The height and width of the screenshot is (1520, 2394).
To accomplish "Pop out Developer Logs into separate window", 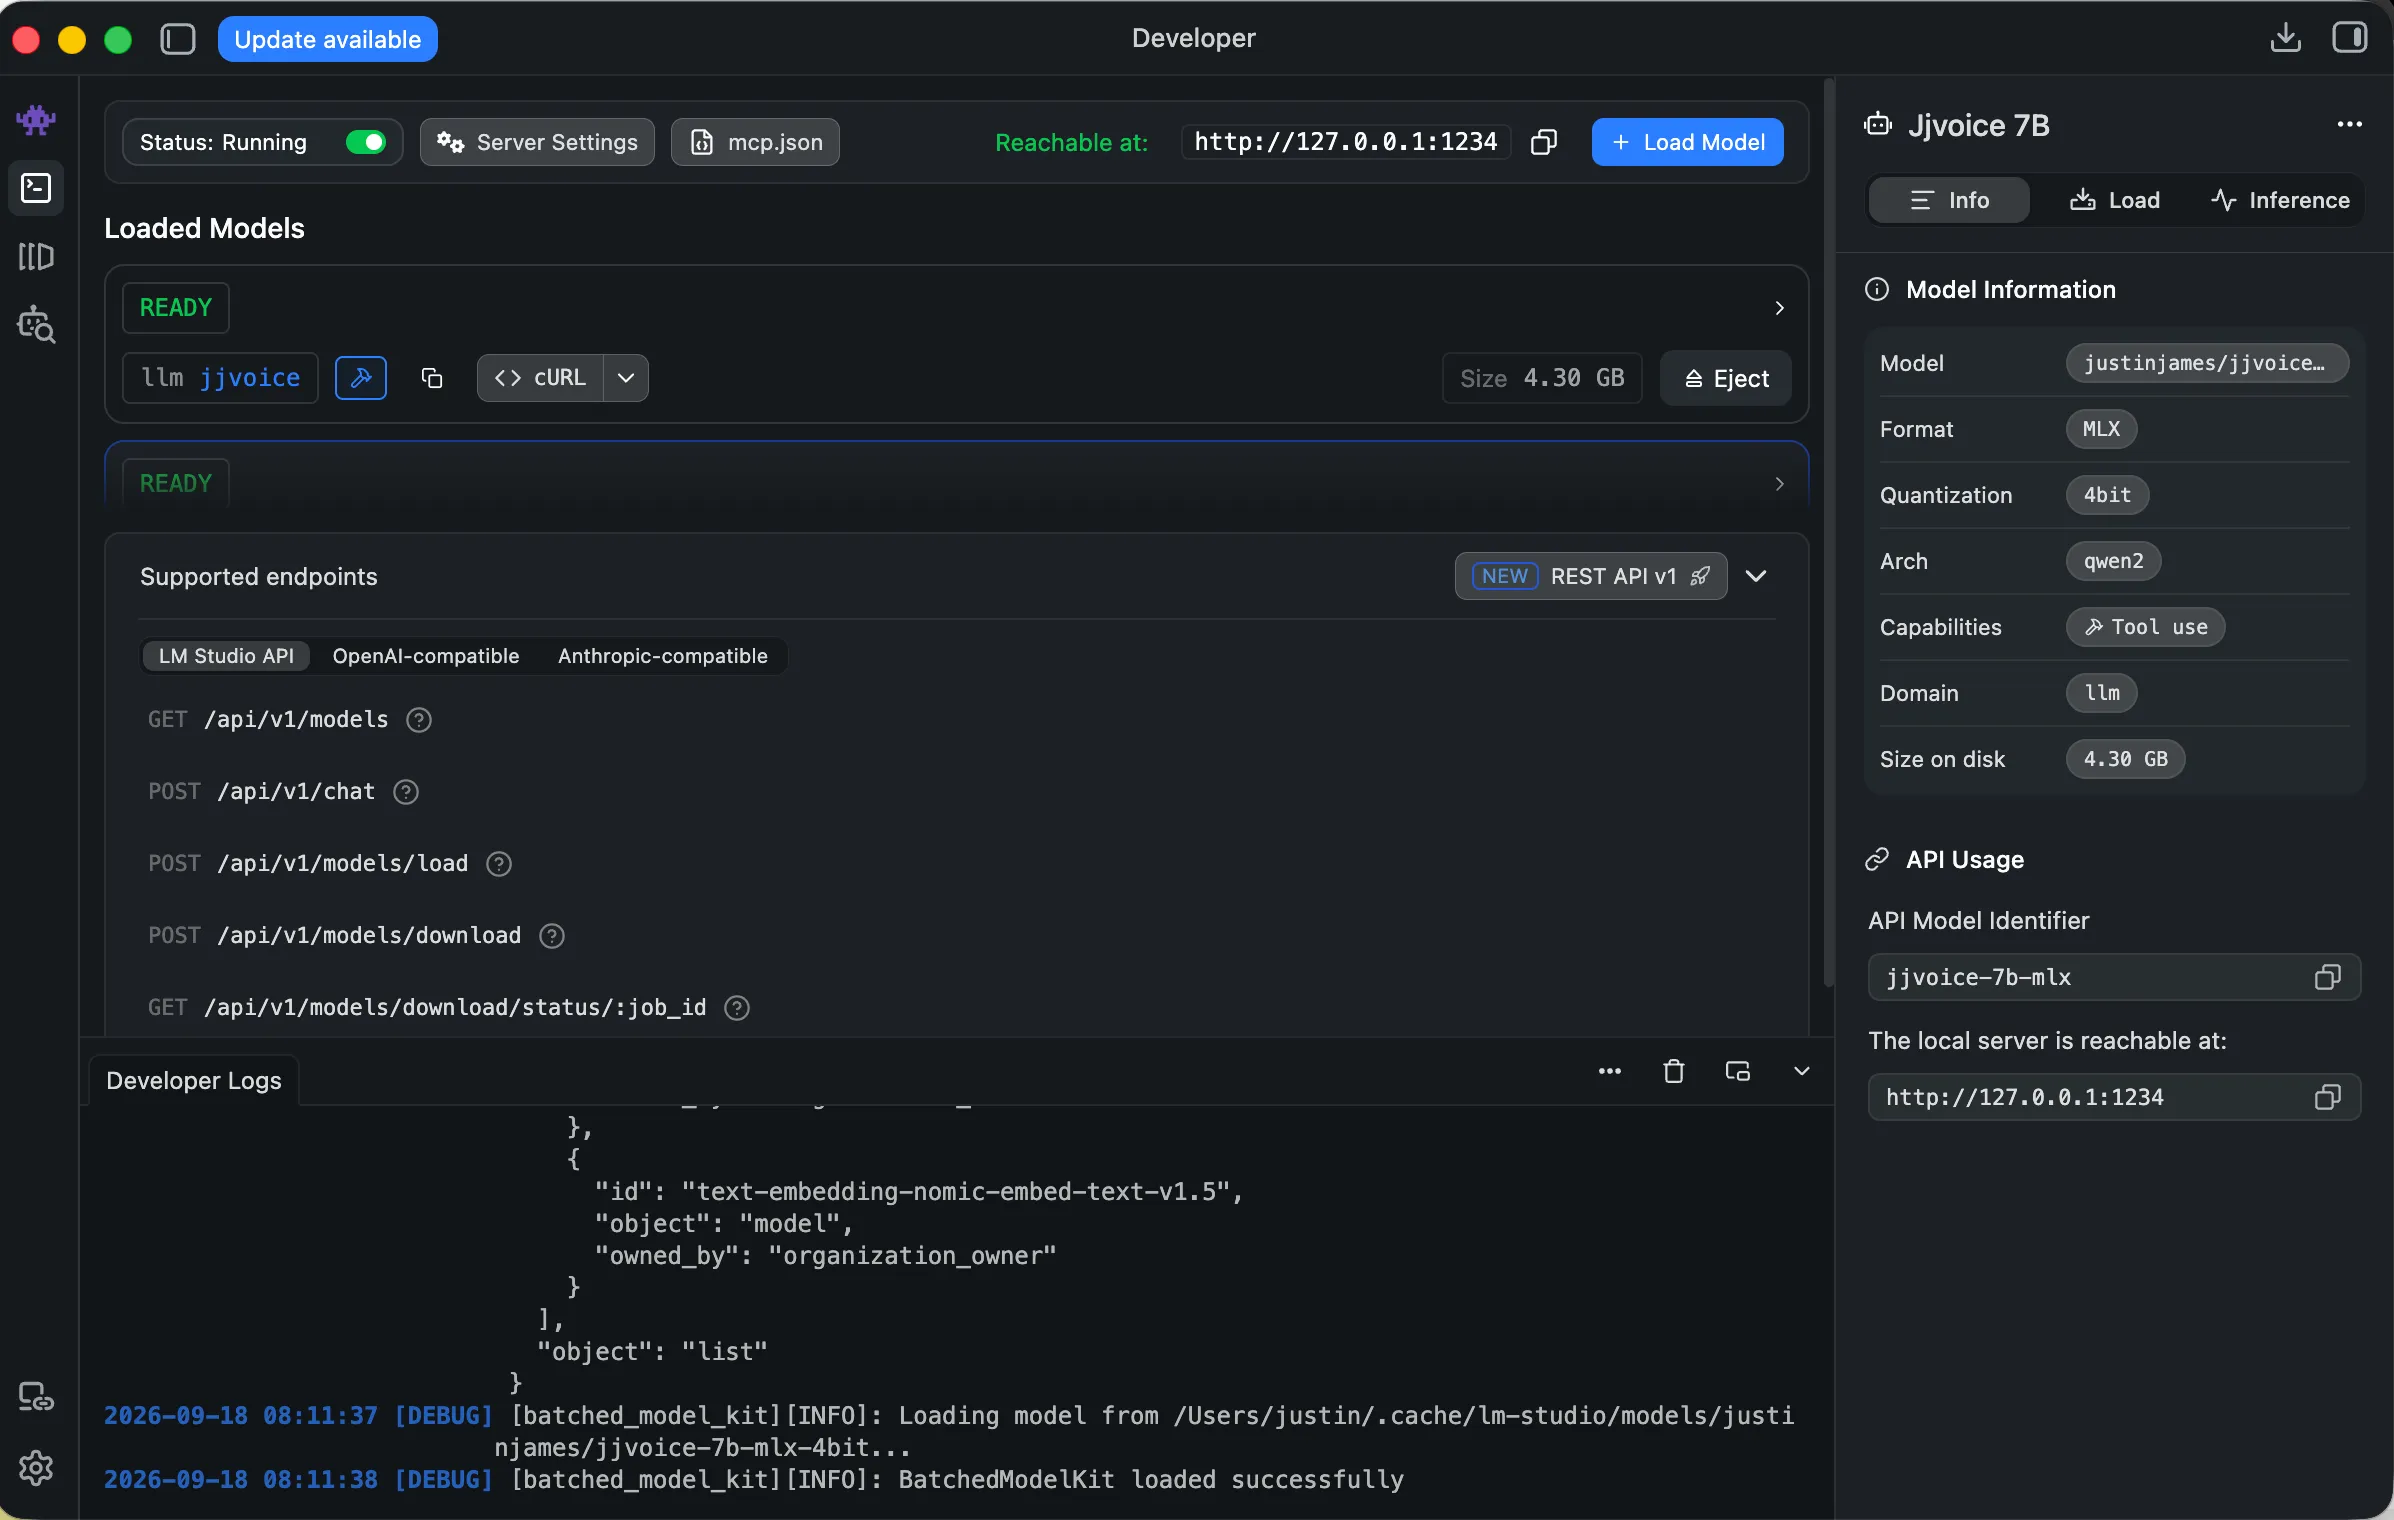I will (1737, 1071).
